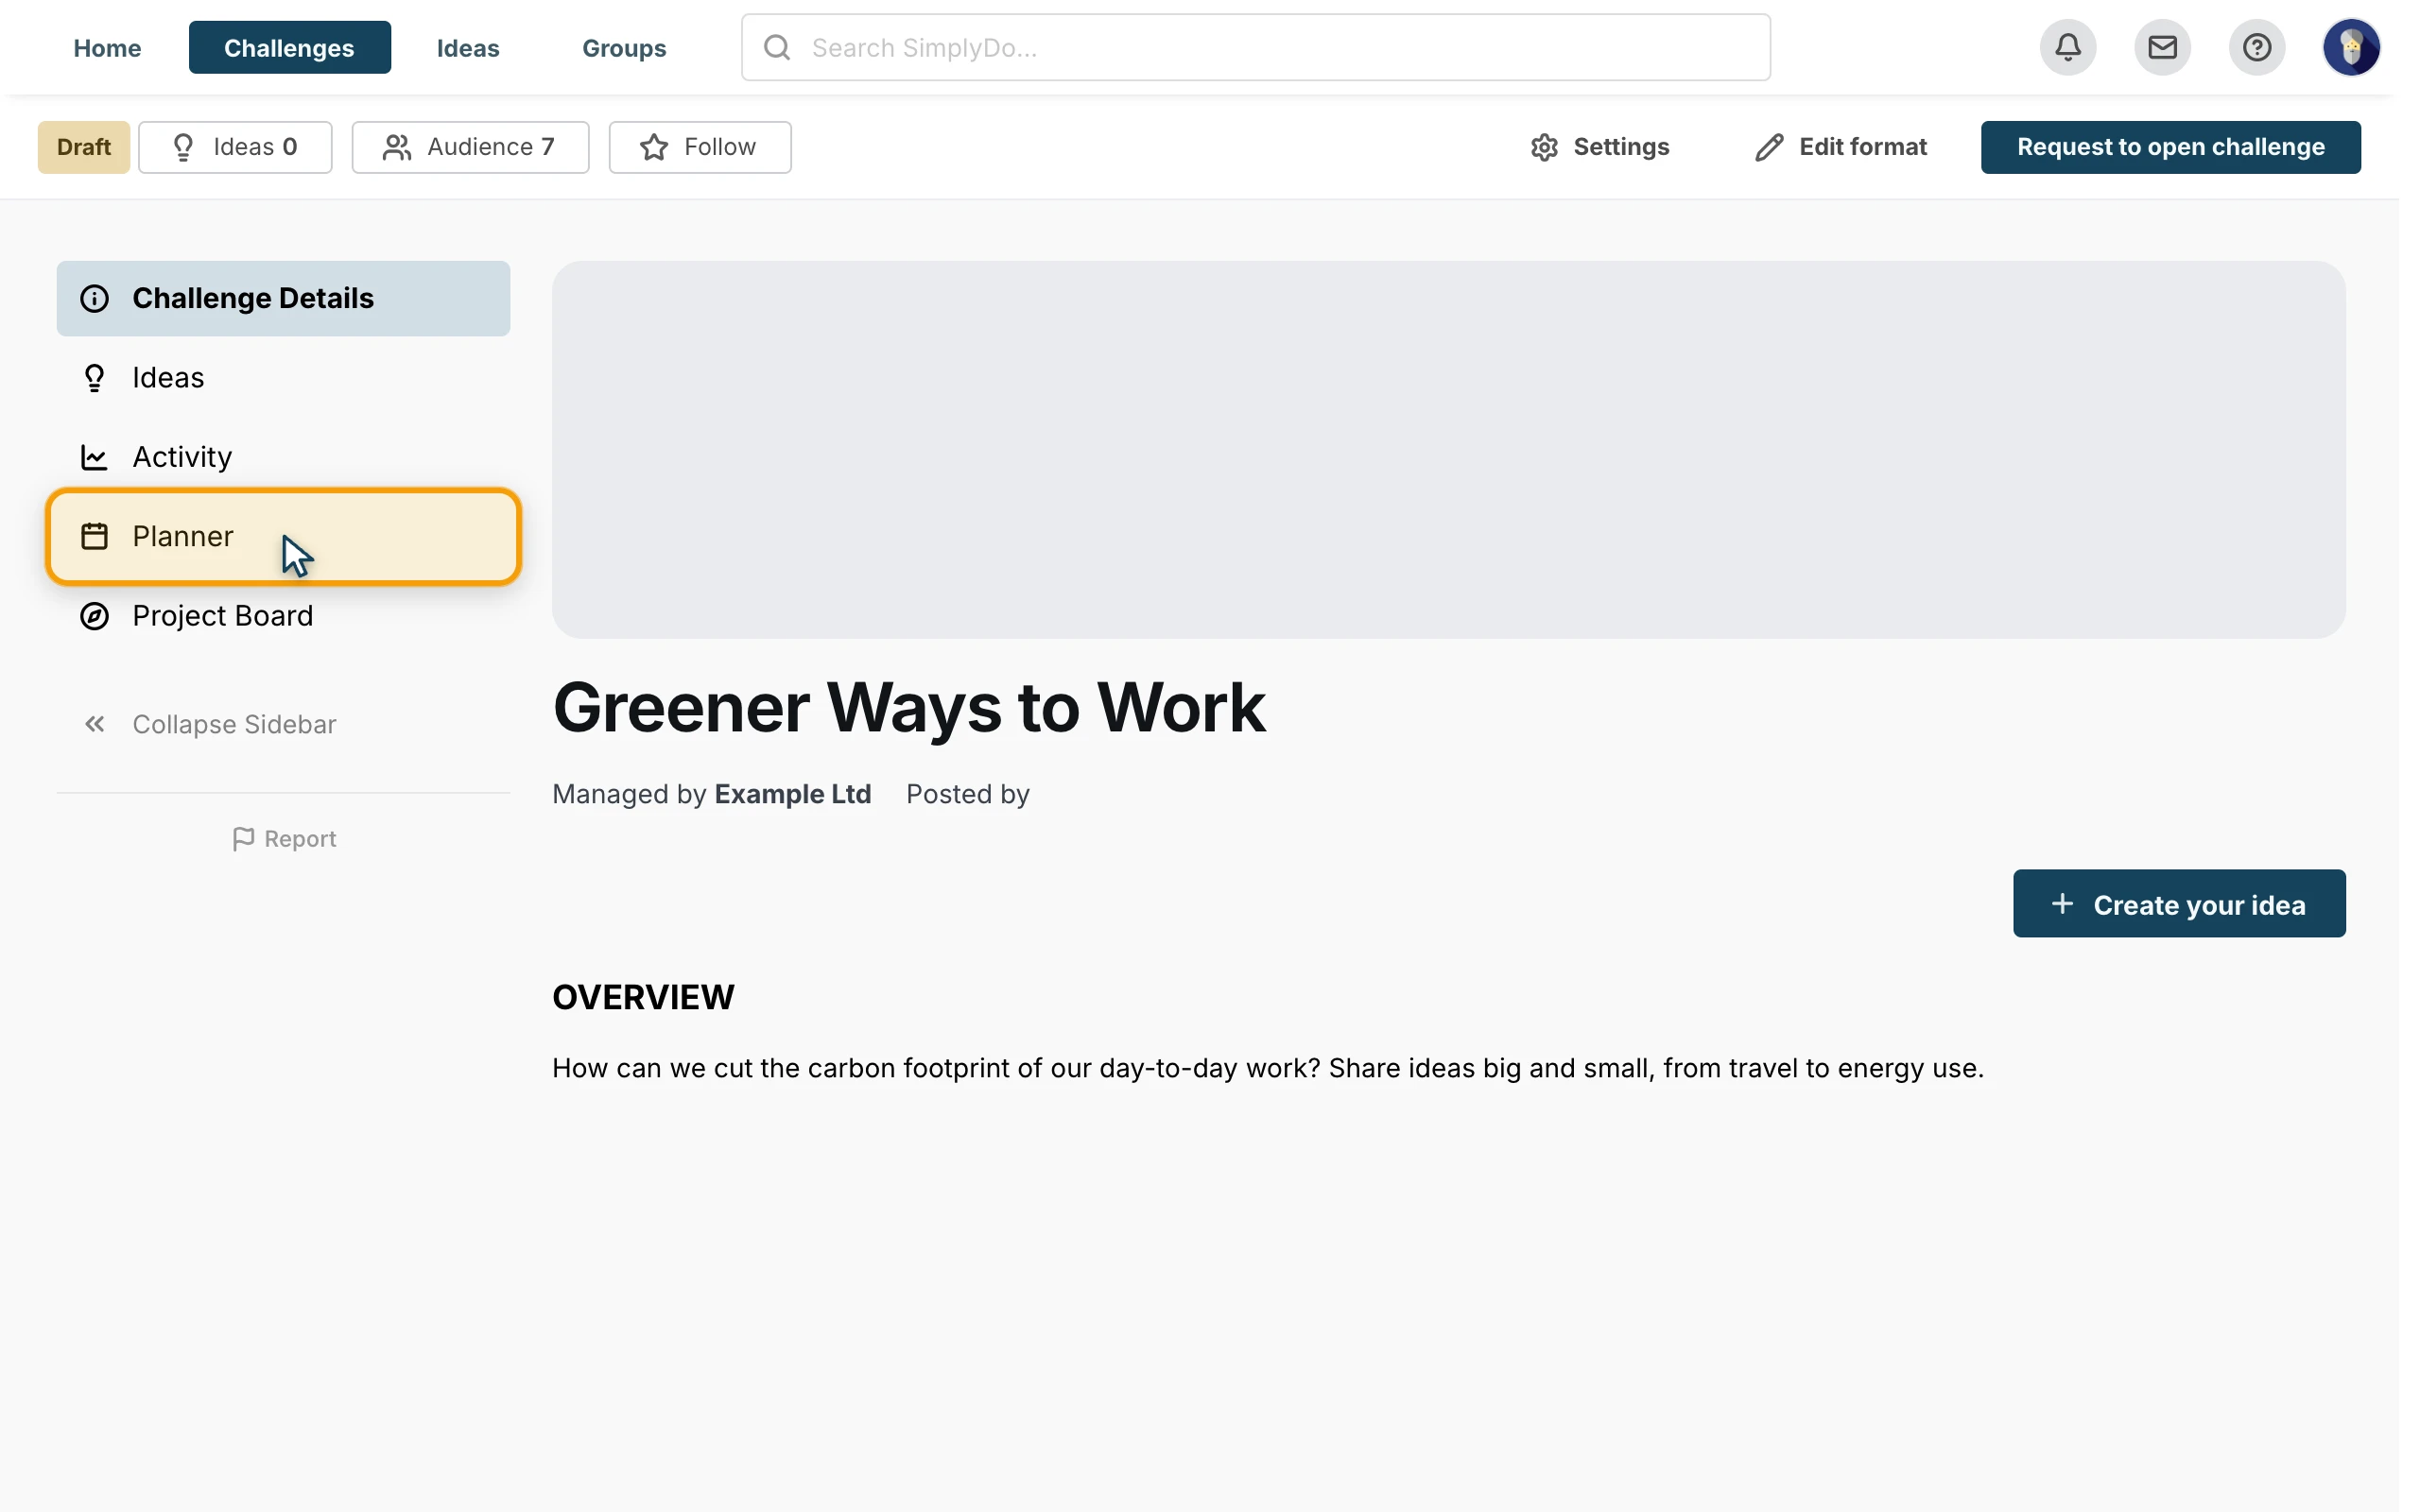Select the Challenges tab

point(289,48)
